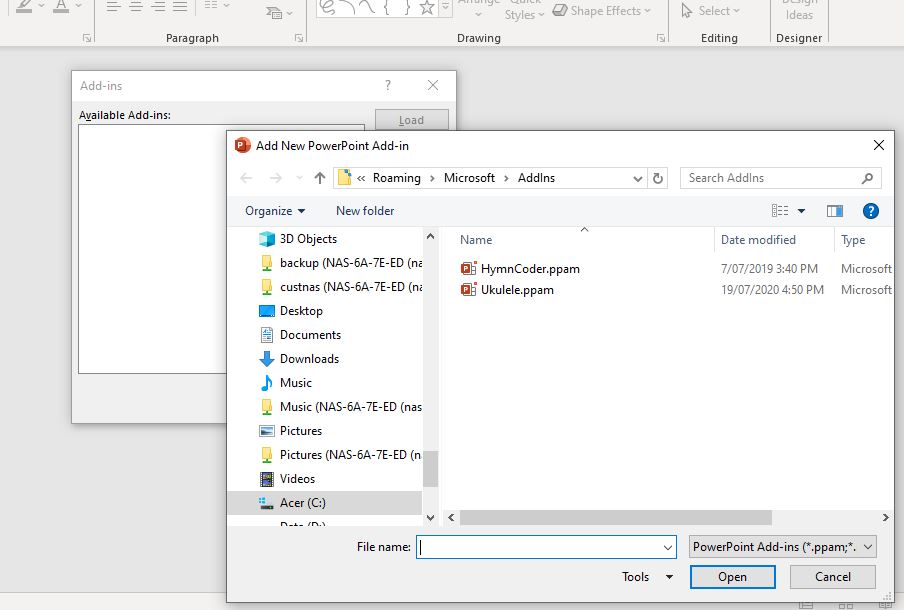This screenshot has height=610, width=904.
Task: Expand the shapes gallery More arrow
Action: coord(446,8)
